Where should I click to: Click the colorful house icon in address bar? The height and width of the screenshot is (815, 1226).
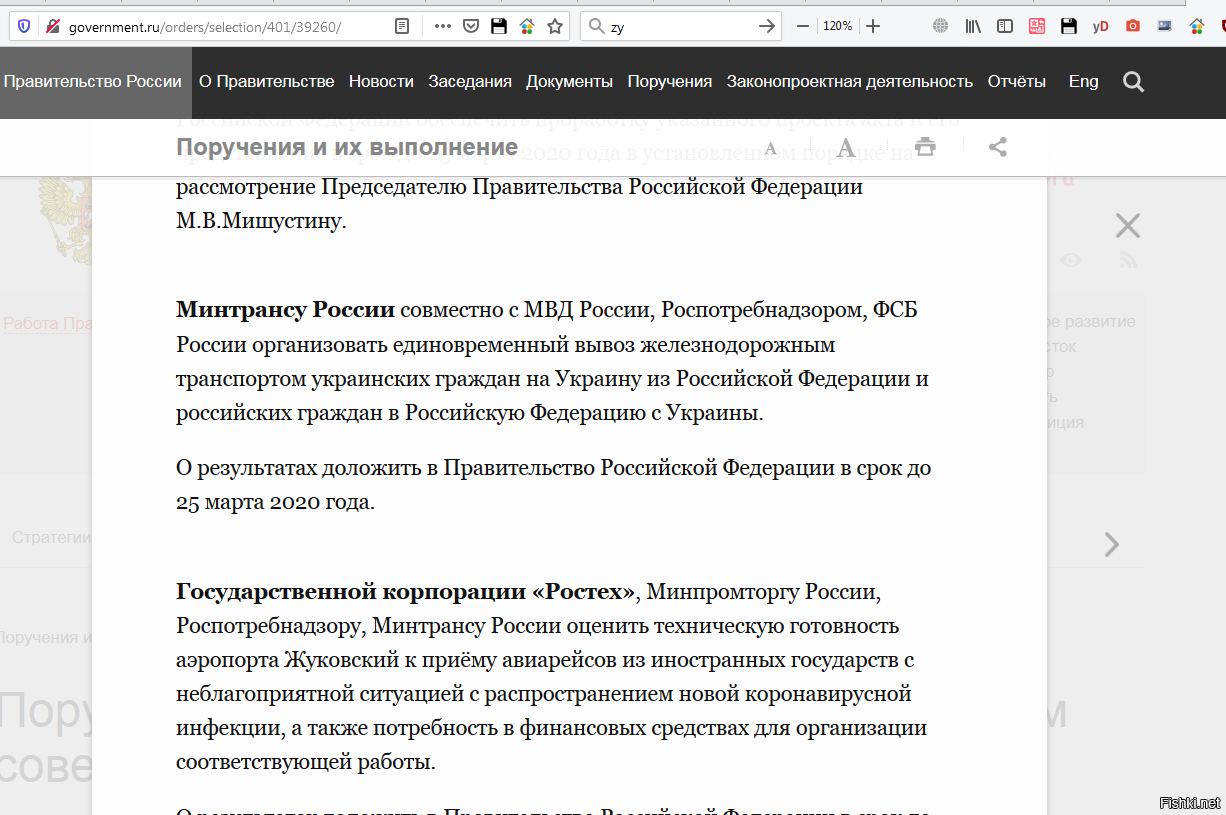(526, 26)
